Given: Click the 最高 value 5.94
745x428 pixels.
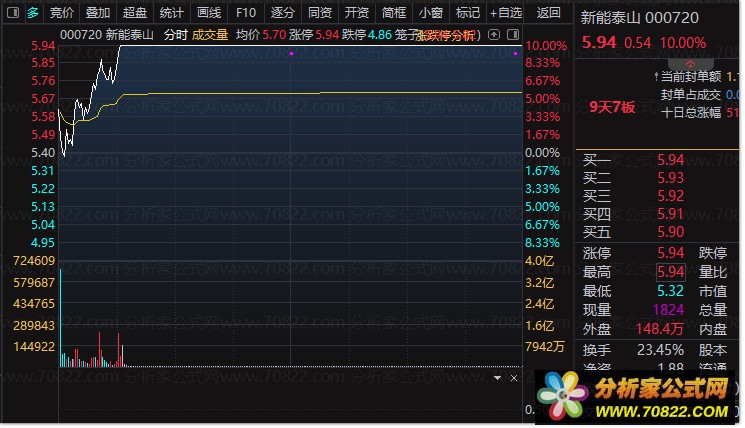Looking at the screenshot, I should [x=670, y=272].
